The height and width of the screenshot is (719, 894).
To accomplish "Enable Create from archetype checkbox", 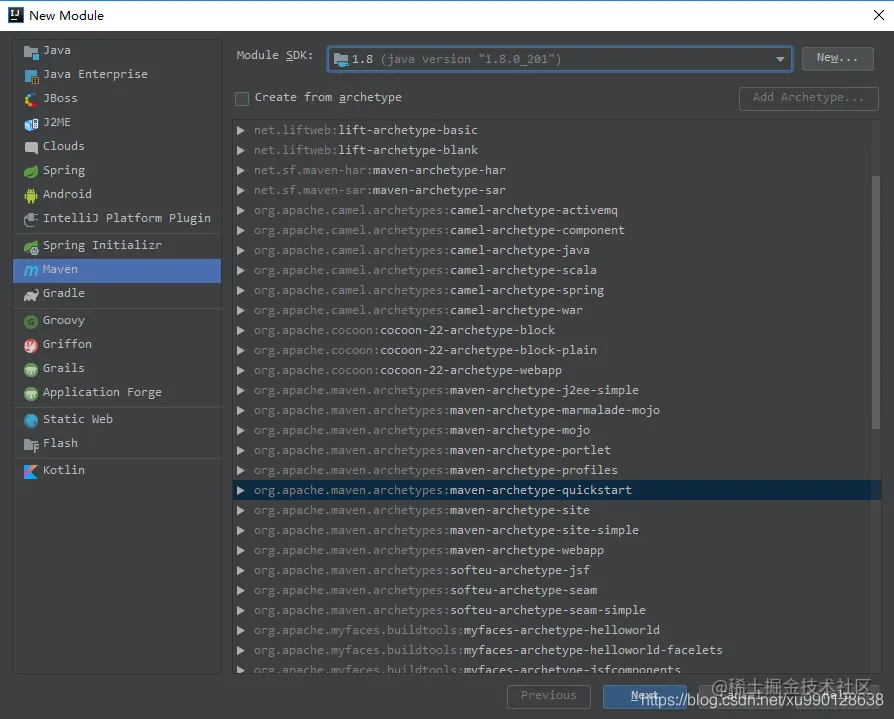I will click(242, 99).
